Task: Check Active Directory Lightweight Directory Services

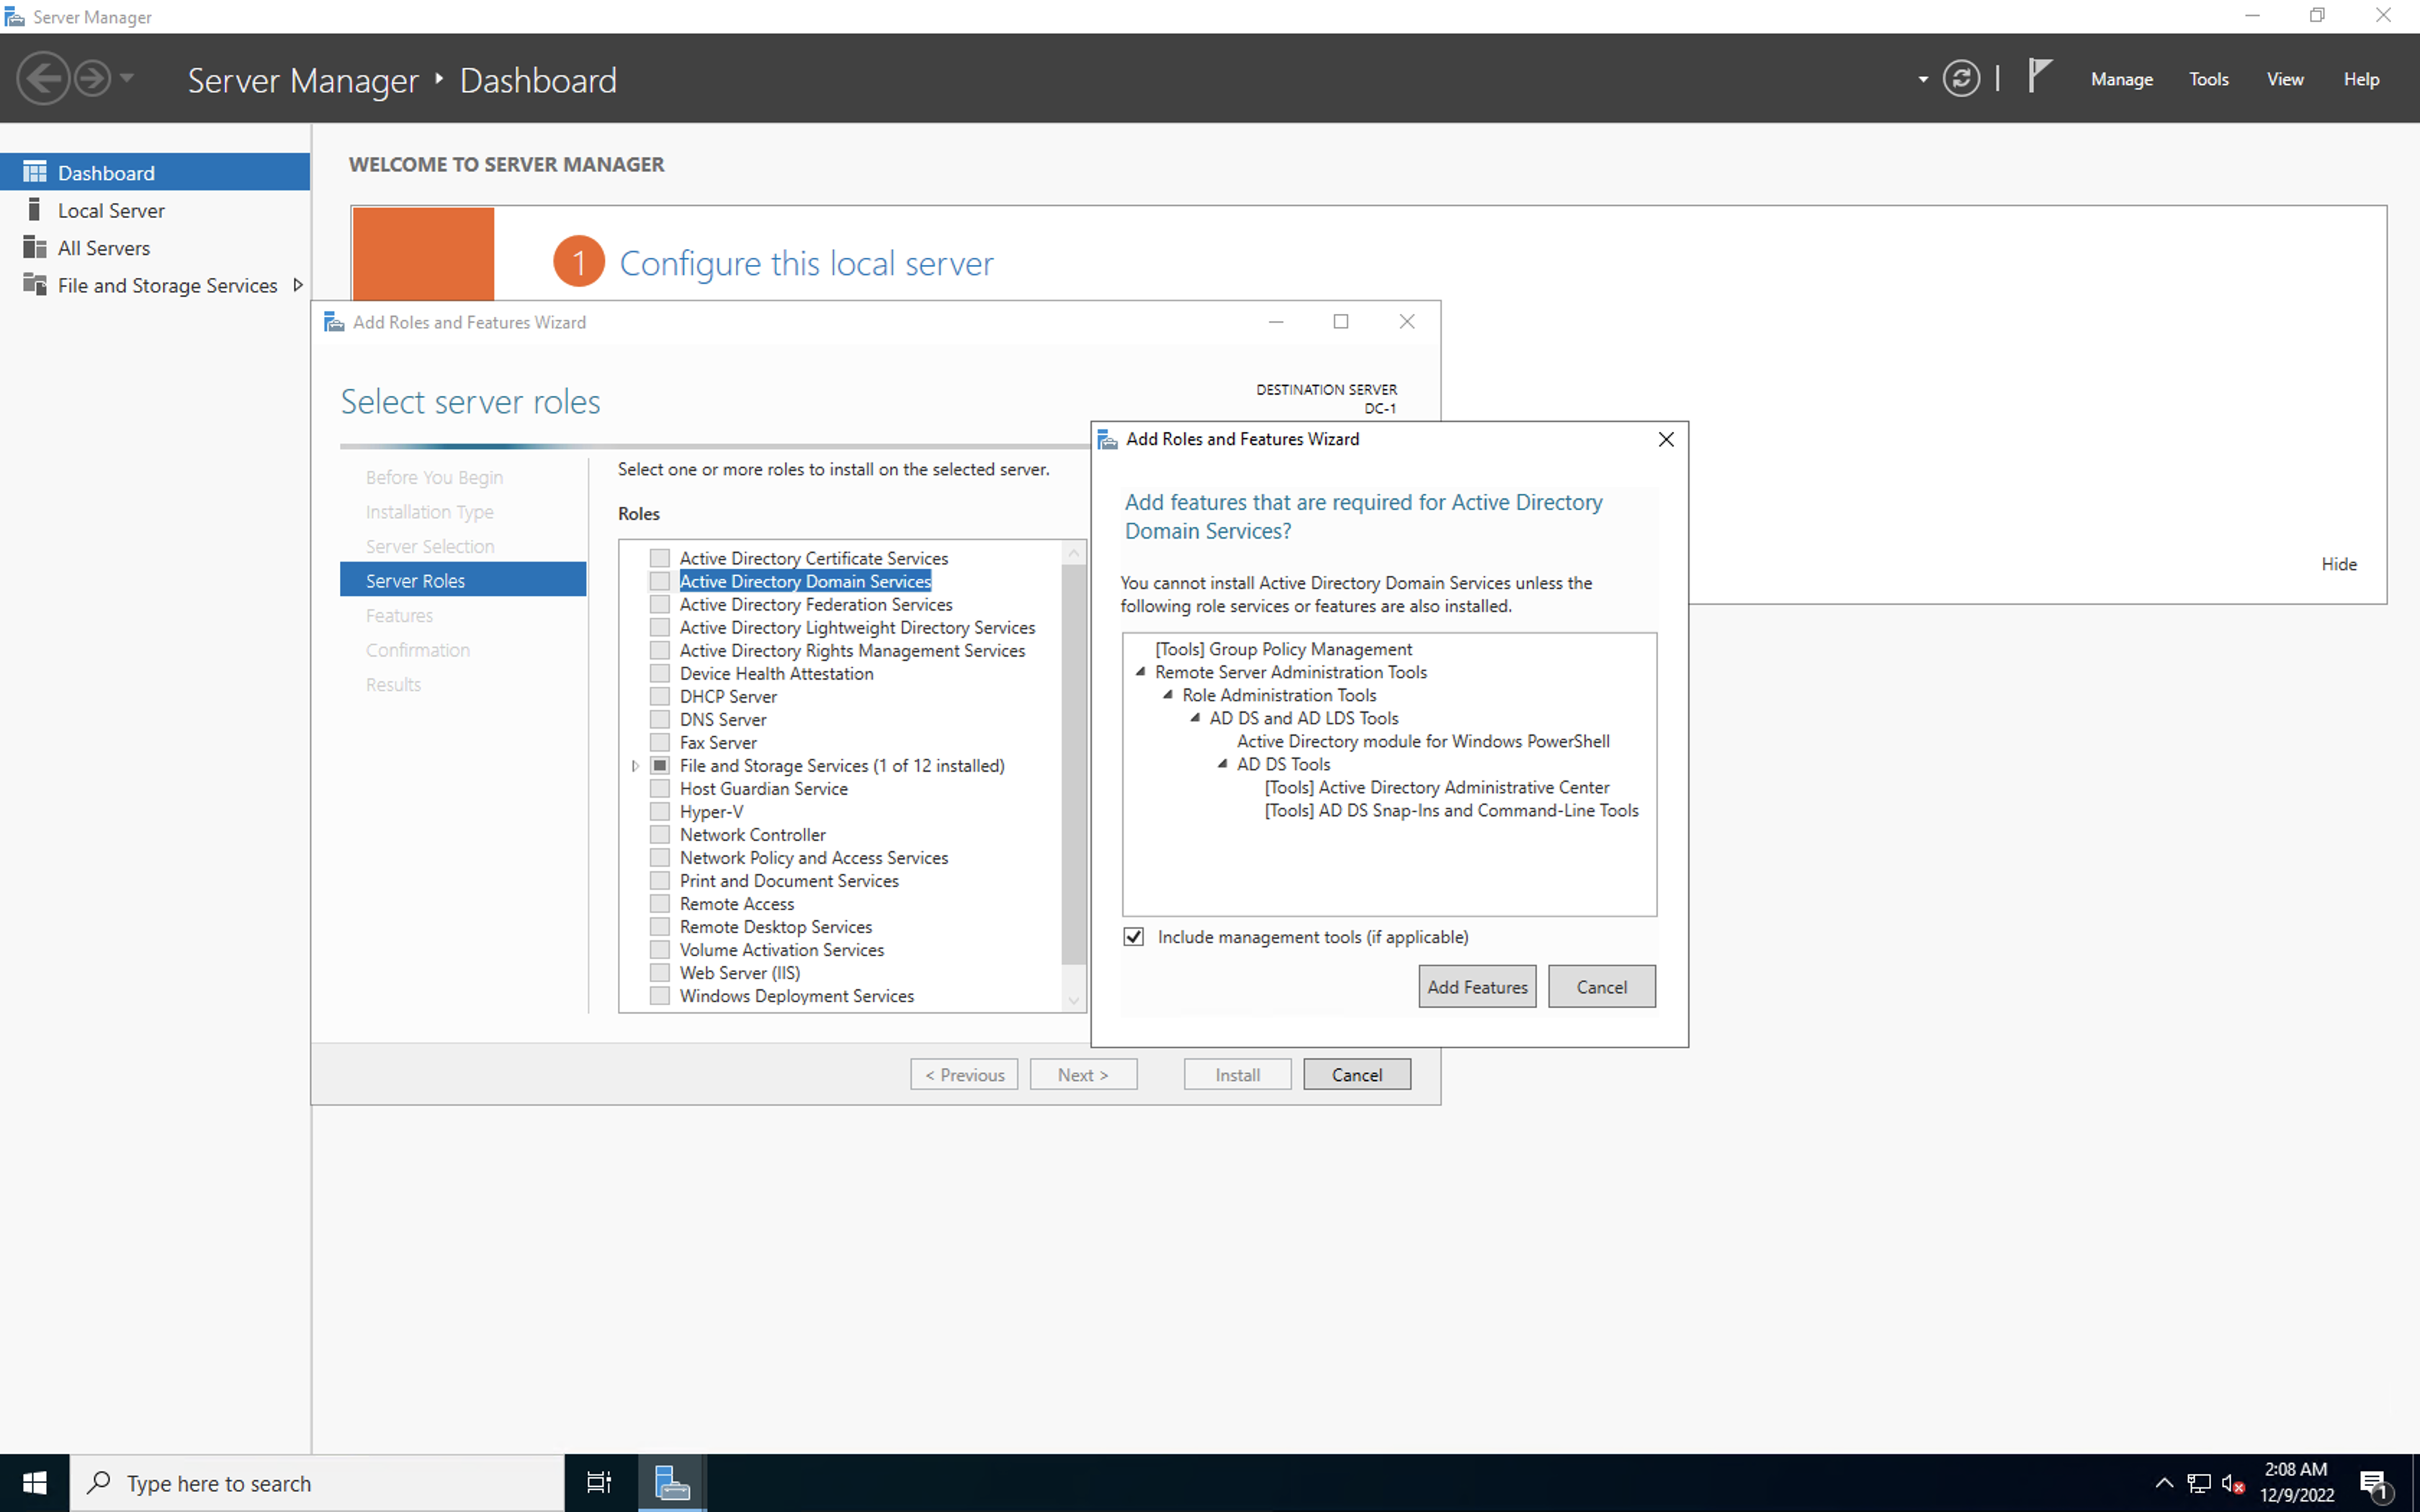Action: pos(659,627)
